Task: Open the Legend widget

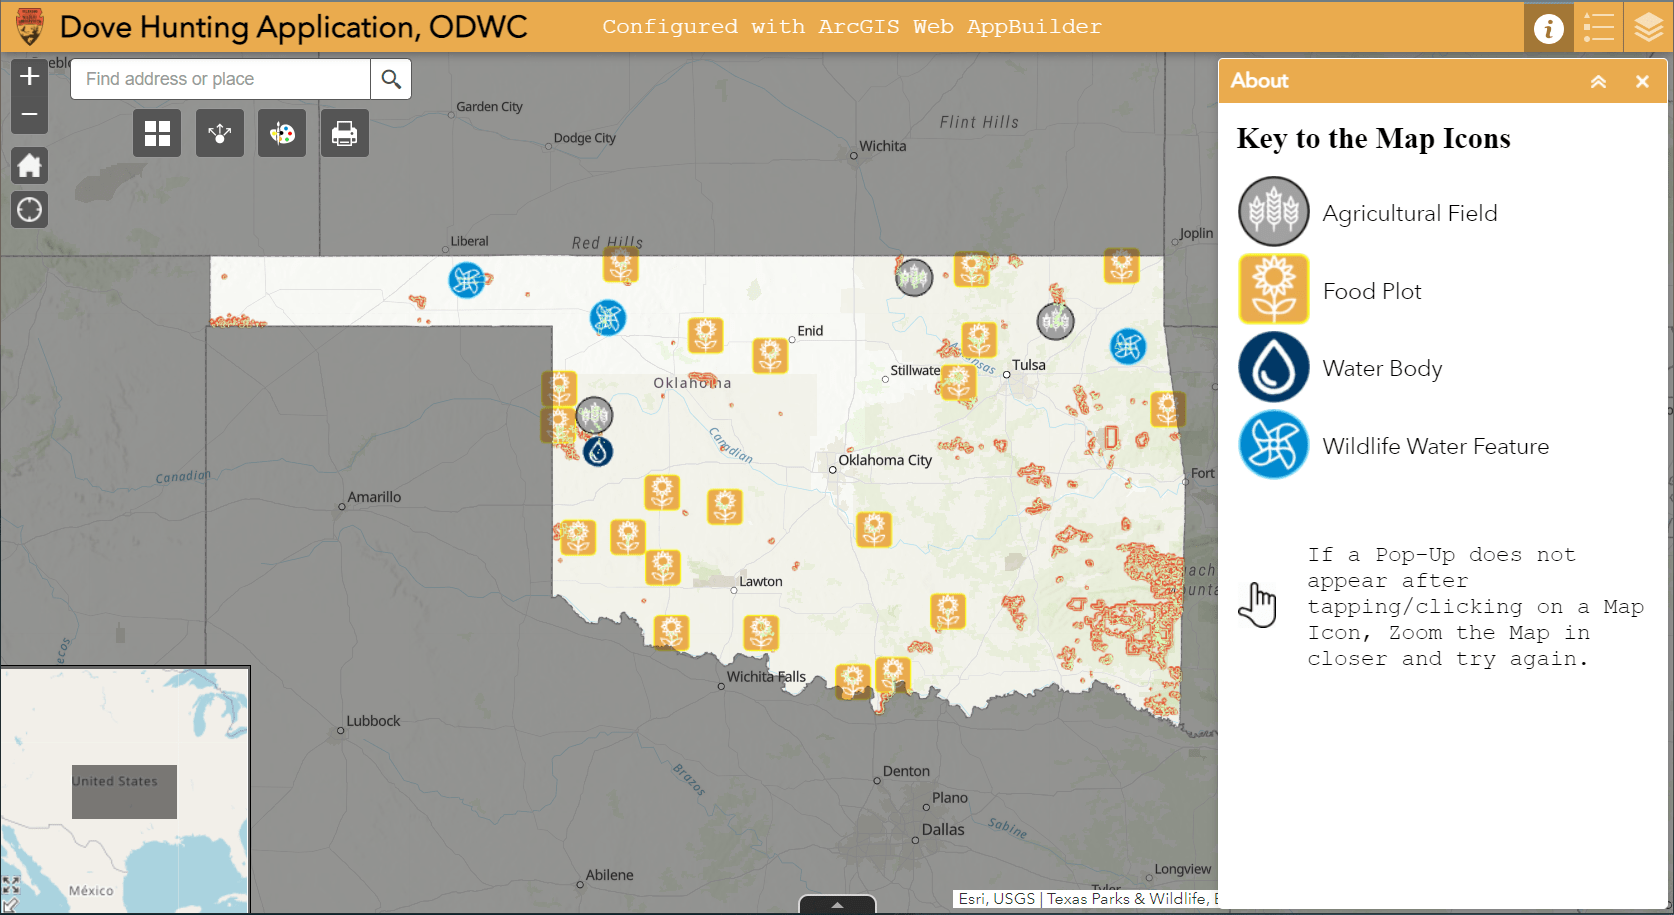Action: coord(1598,27)
